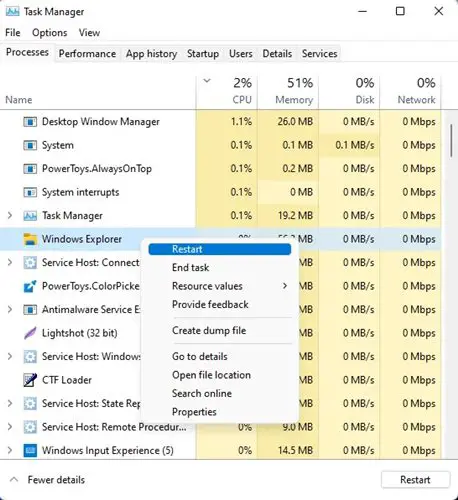Image resolution: width=458 pixels, height=500 pixels.
Task: Click the System interrupts process icon
Action: (30, 192)
